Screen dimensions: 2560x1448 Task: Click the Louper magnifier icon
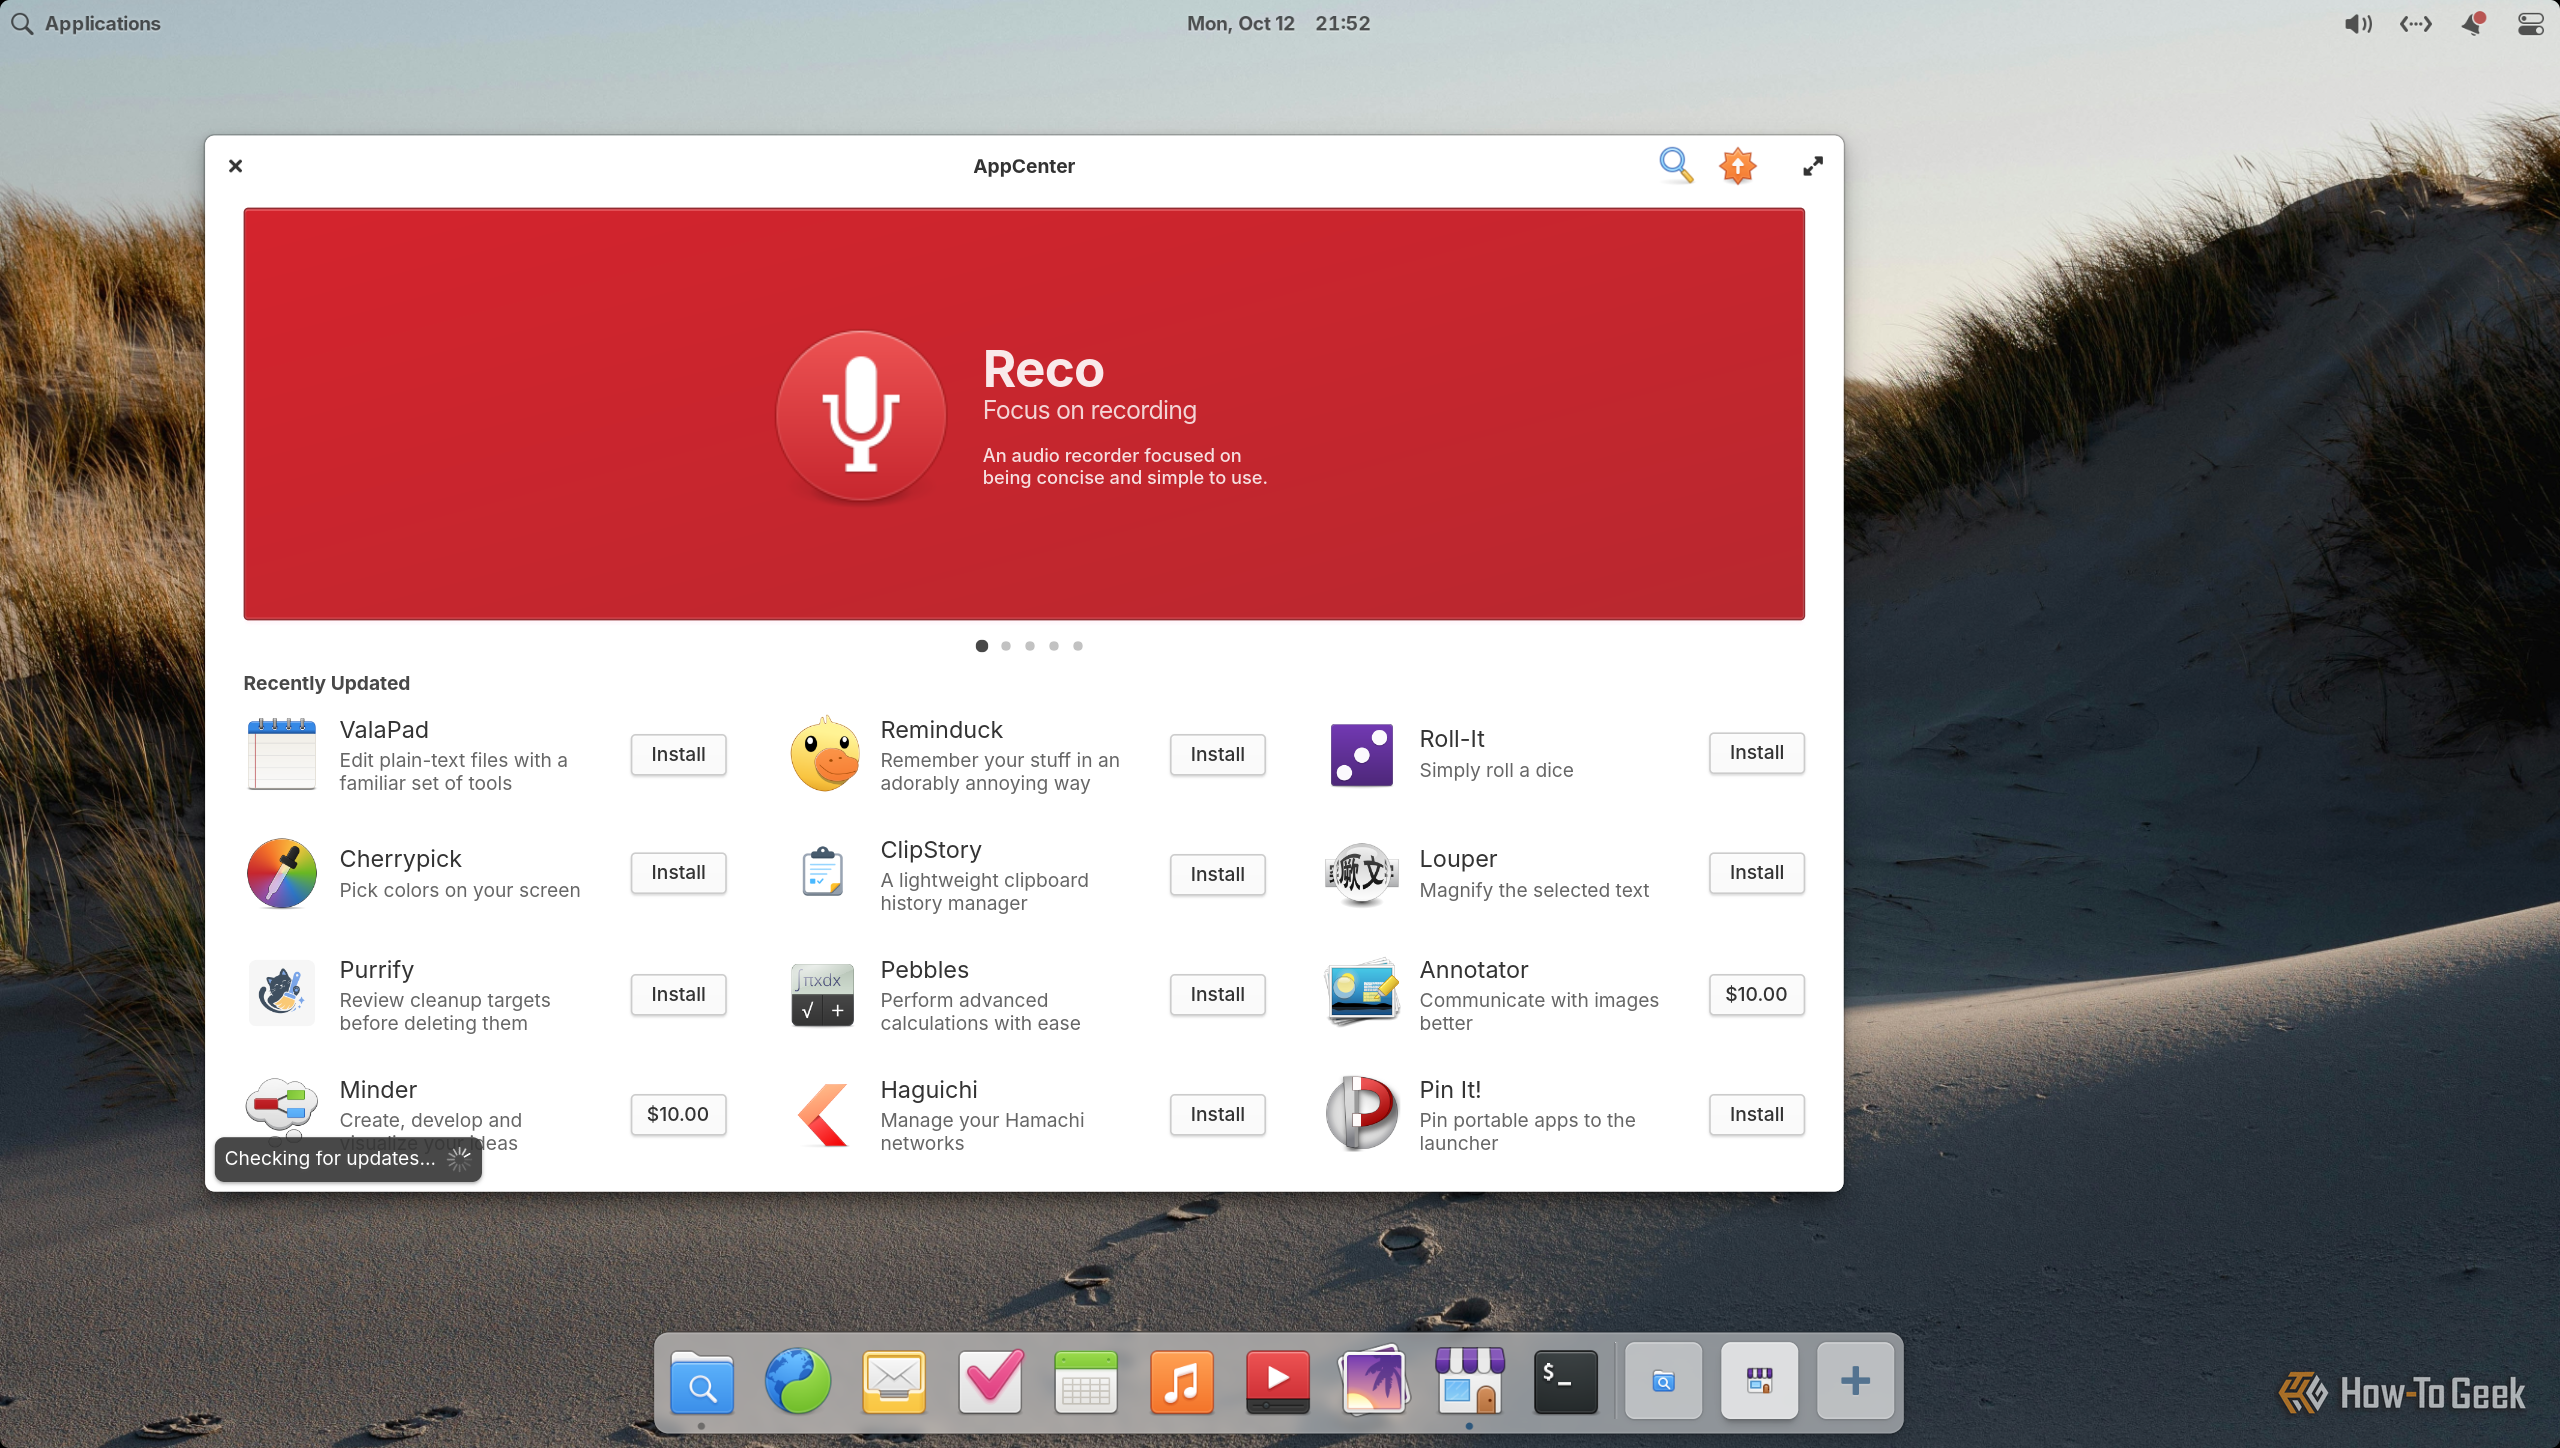click(1361, 874)
